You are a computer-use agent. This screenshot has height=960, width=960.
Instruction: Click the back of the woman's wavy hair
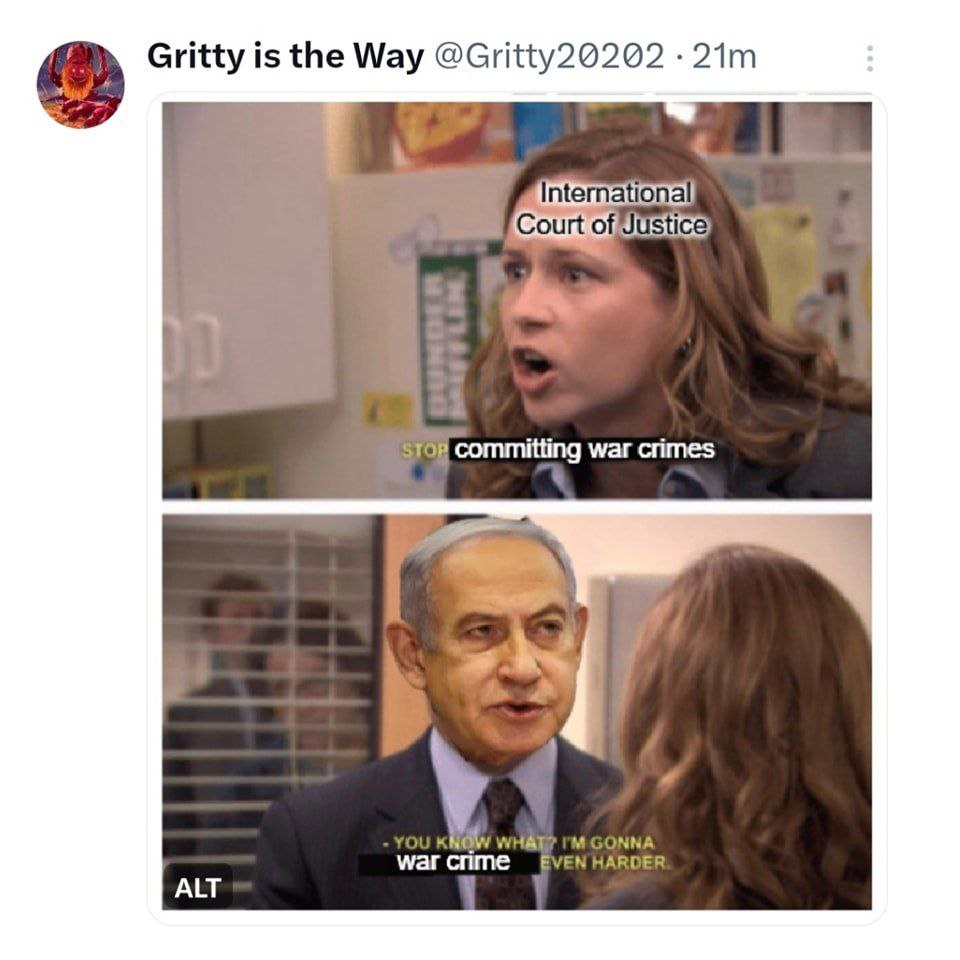tap(735, 722)
